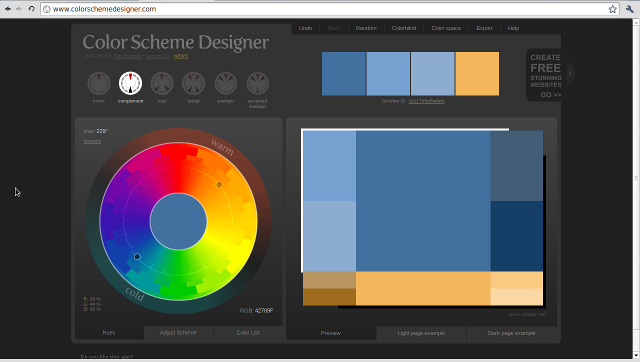The height and width of the screenshot is (362, 640).
Task: Click the light blue top-left preview block
Action: (329, 166)
